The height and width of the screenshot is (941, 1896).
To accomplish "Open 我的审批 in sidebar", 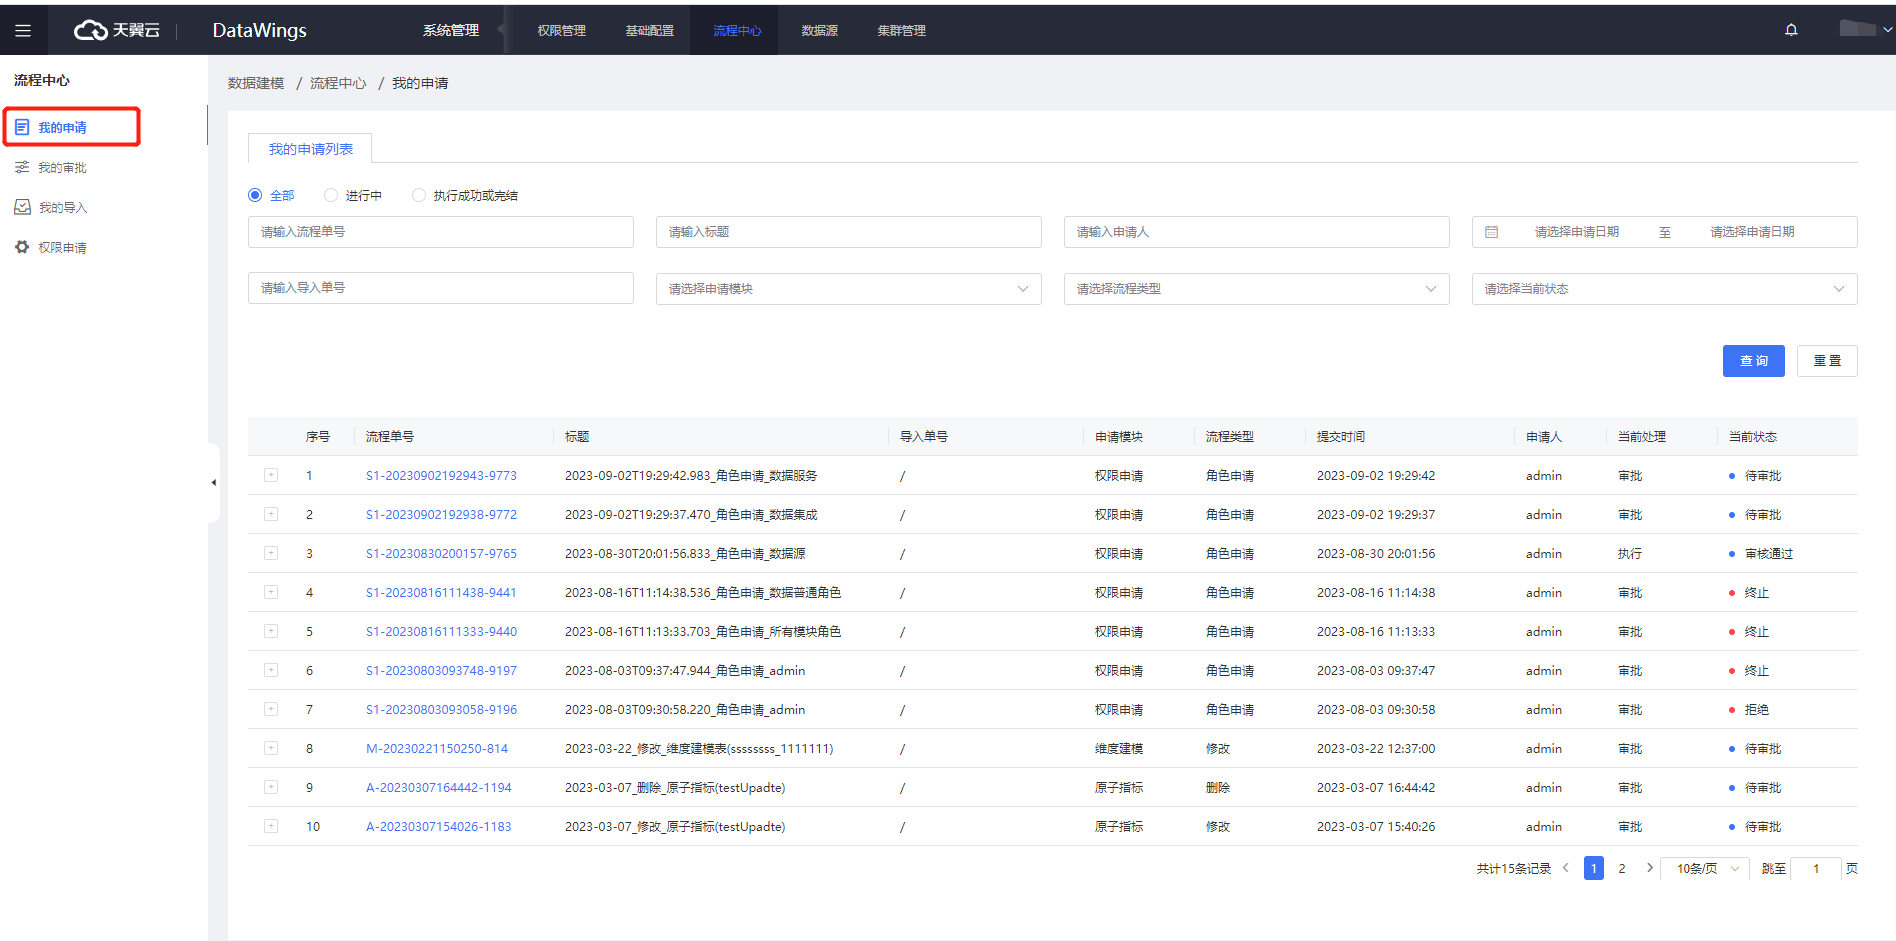I will (62, 167).
